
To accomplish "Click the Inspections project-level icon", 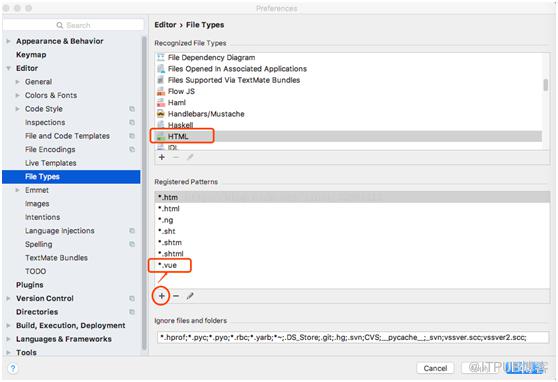I will [132, 122].
